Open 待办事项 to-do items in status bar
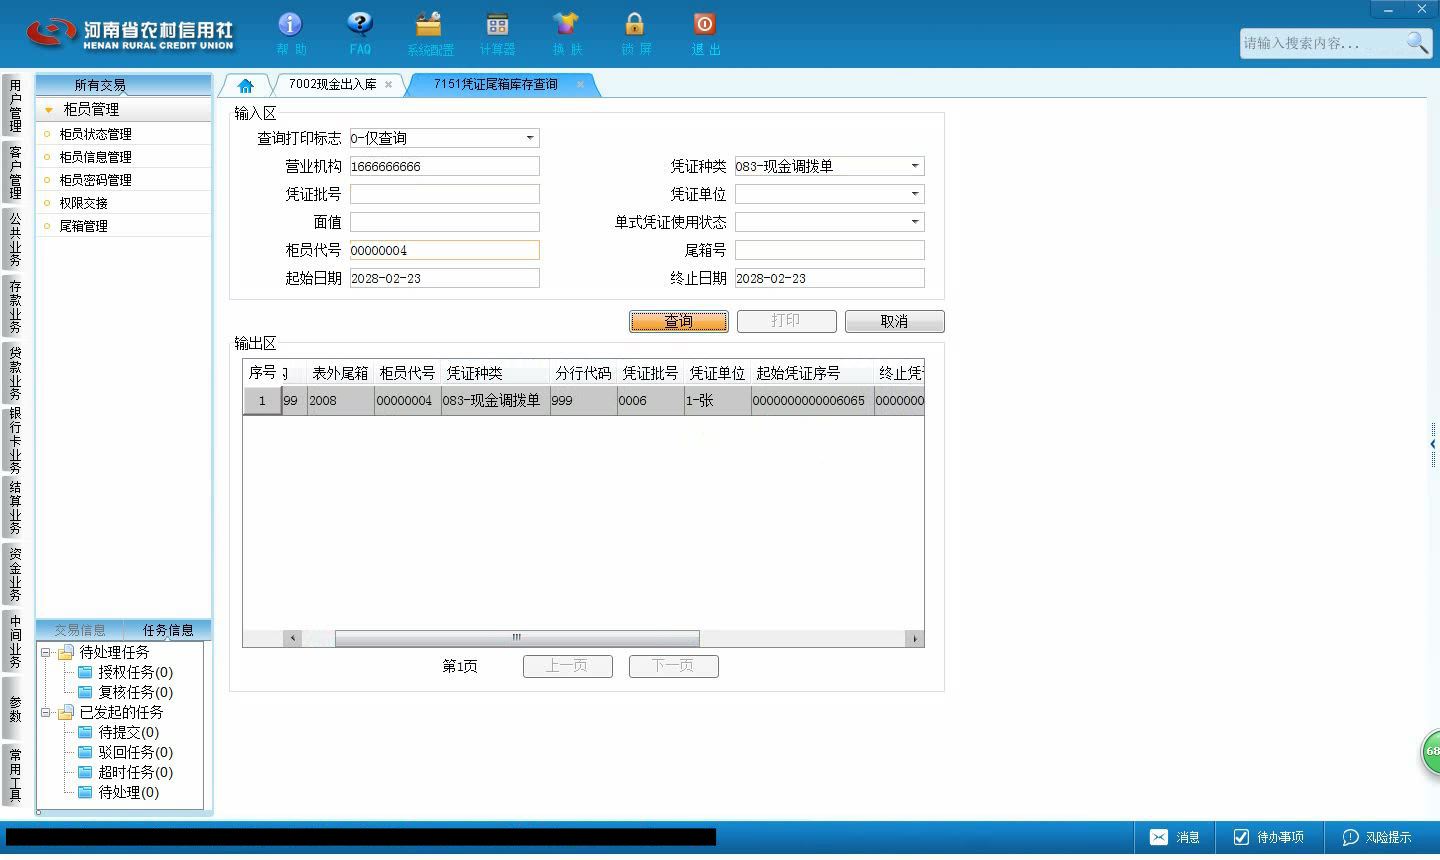The image size is (1440, 860). point(1268,837)
